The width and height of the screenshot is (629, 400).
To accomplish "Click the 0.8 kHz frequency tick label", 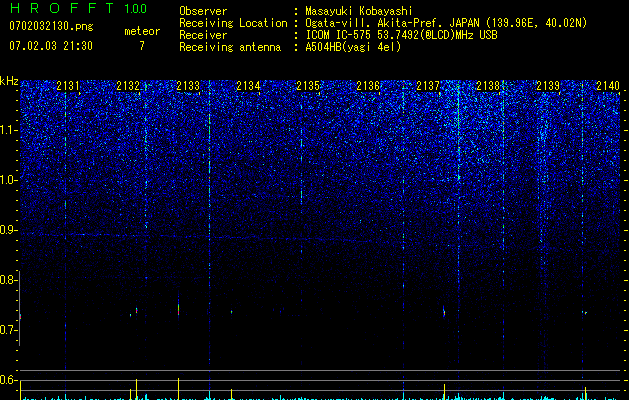I will [x=7, y=280].
